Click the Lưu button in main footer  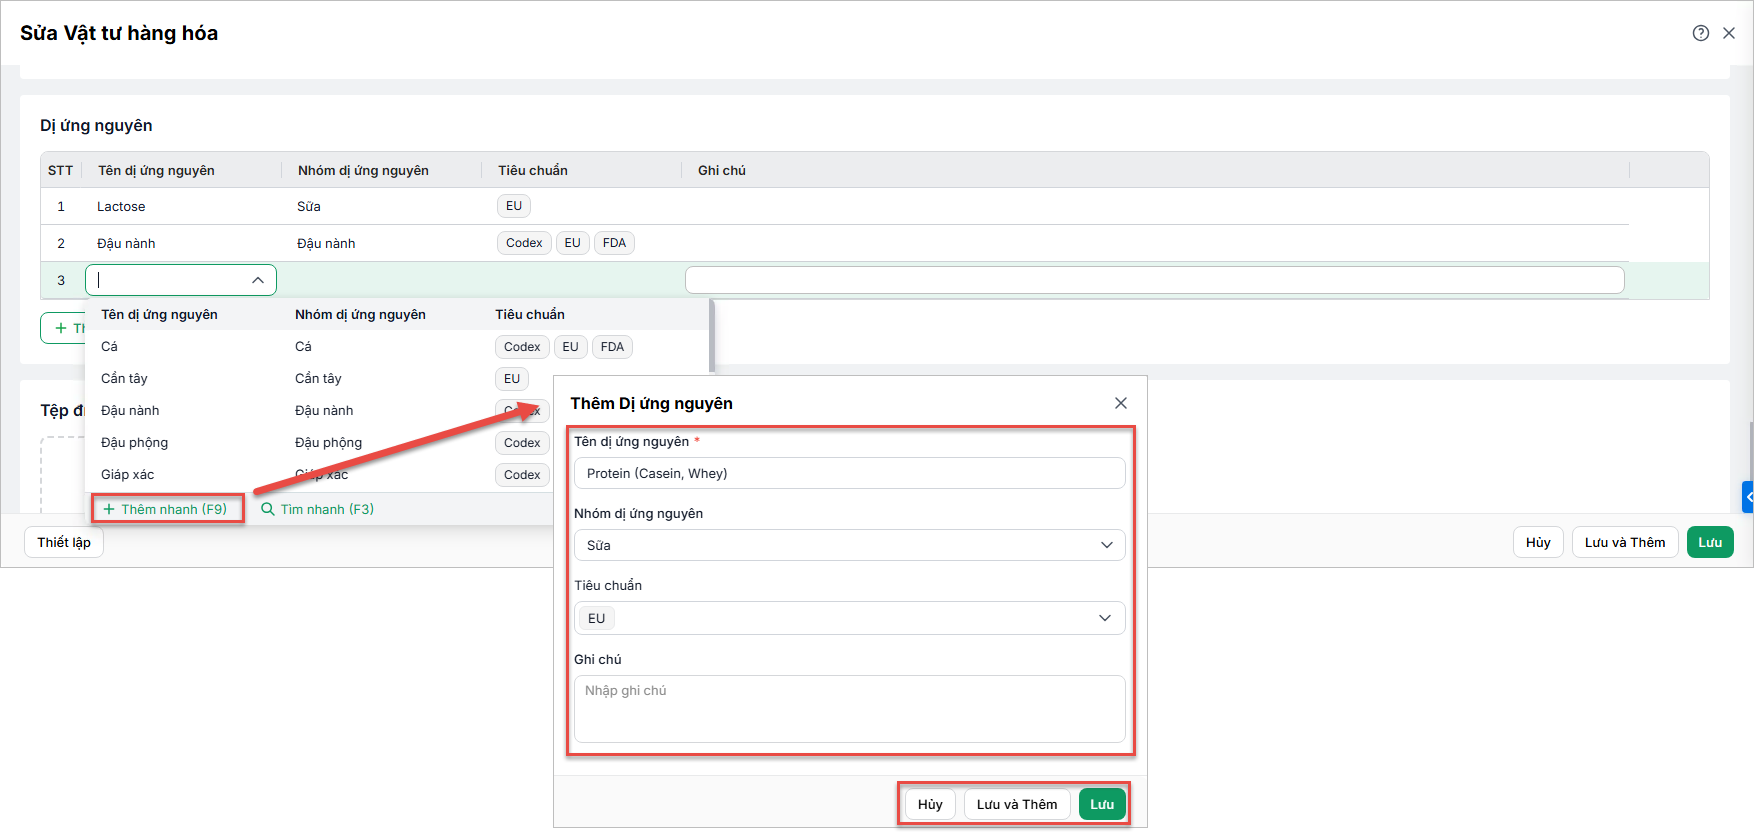(x=1710, y=542)
